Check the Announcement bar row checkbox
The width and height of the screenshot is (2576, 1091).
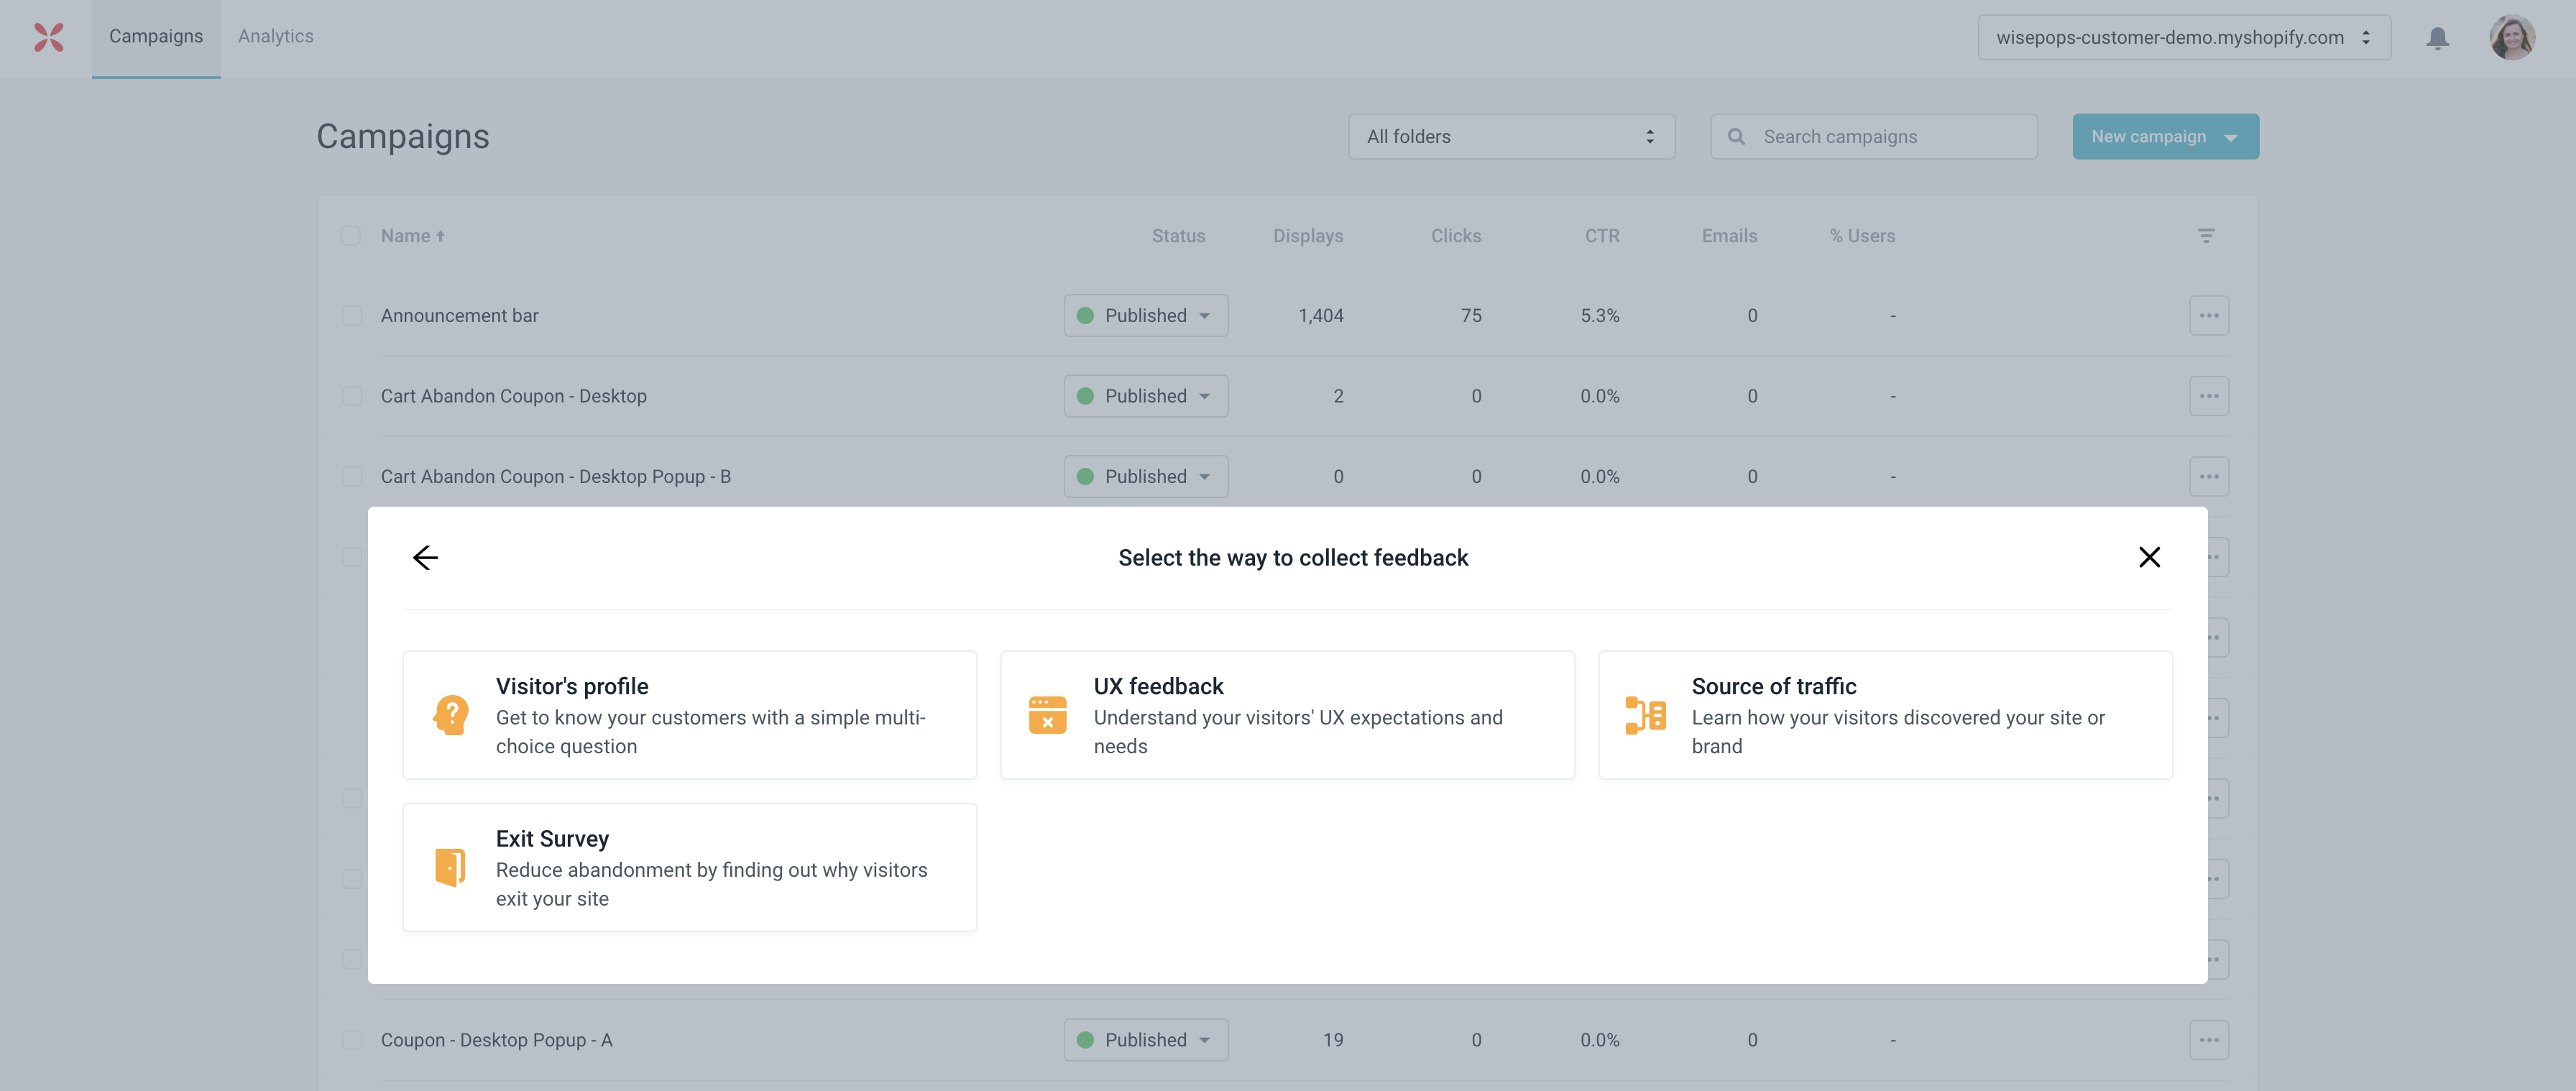point(352,316)
